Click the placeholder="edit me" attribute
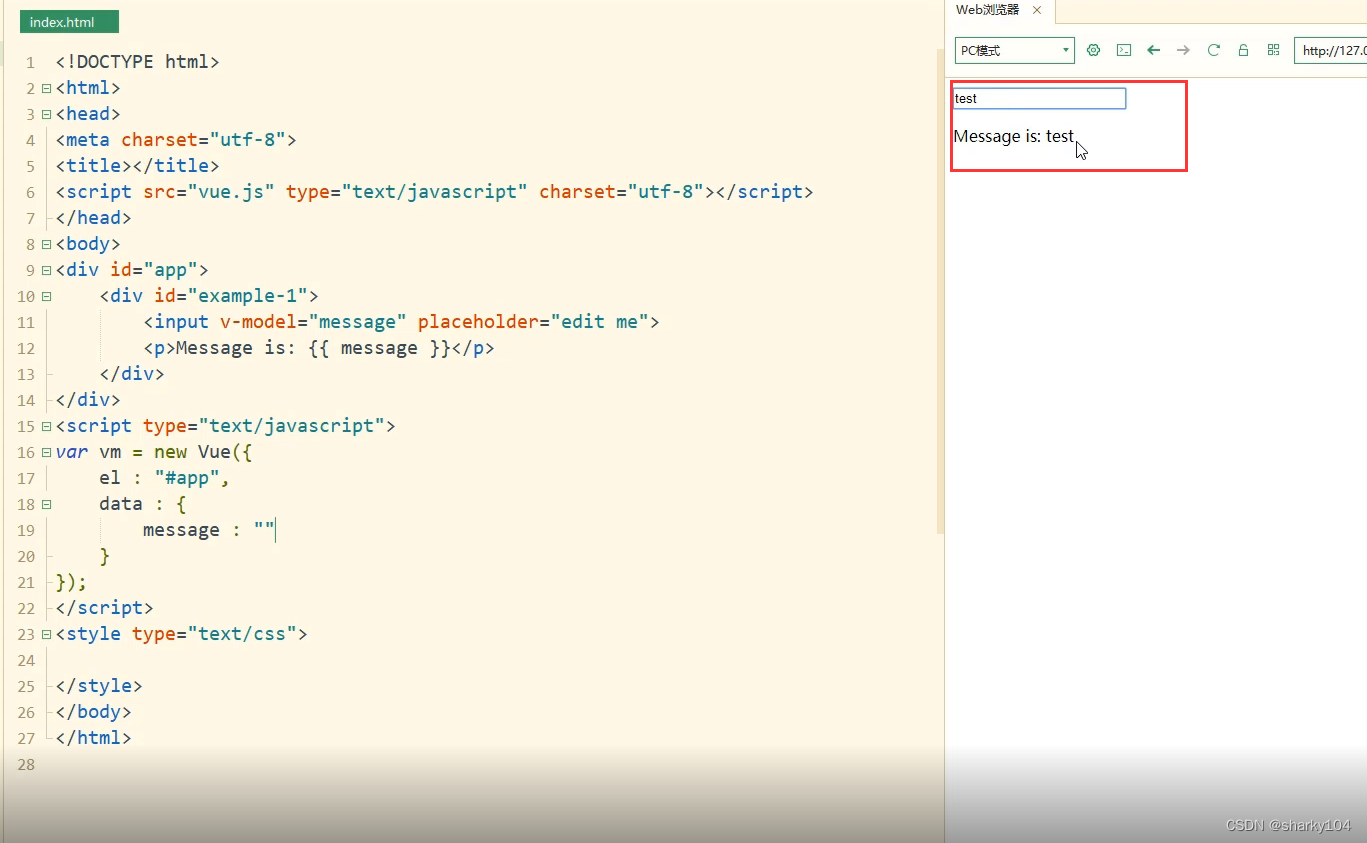The height and width of the screenshot is (843, 1367). coord(533,322)
